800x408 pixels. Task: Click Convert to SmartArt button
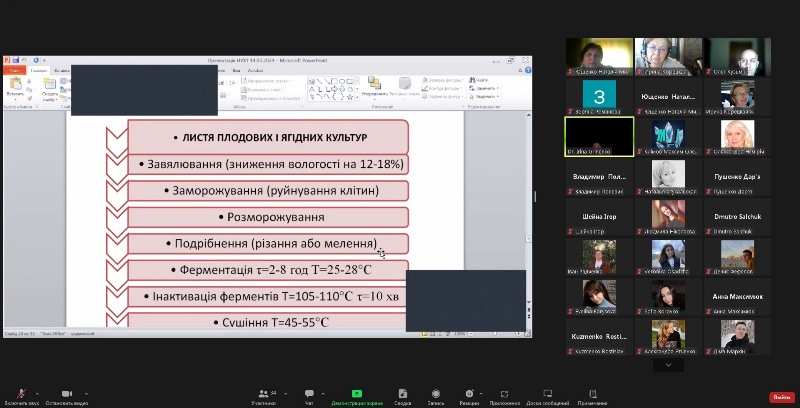(270, 98)
